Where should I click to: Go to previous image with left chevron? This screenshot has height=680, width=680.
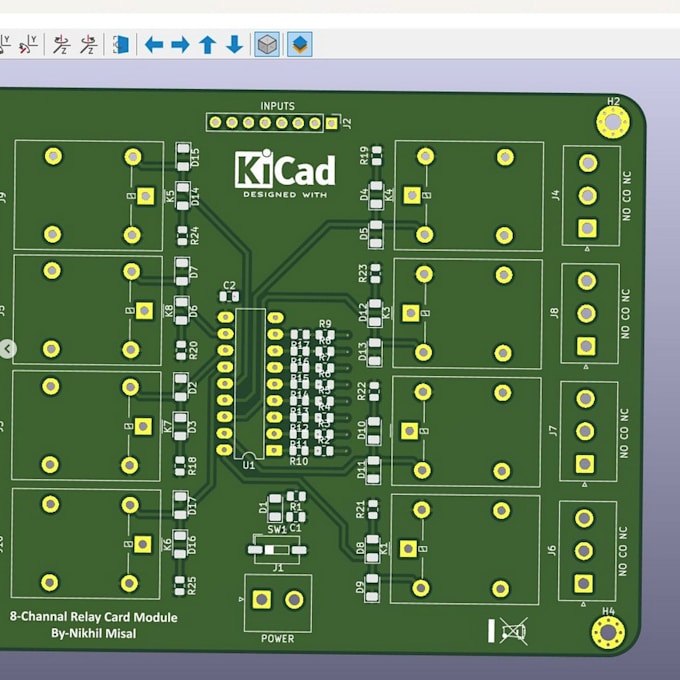pos(7,349)
